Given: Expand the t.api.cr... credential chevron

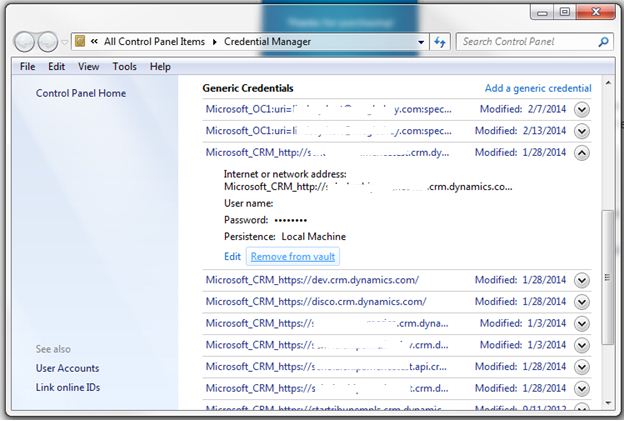Looking at the screenshot, I should tap(582, 366).
